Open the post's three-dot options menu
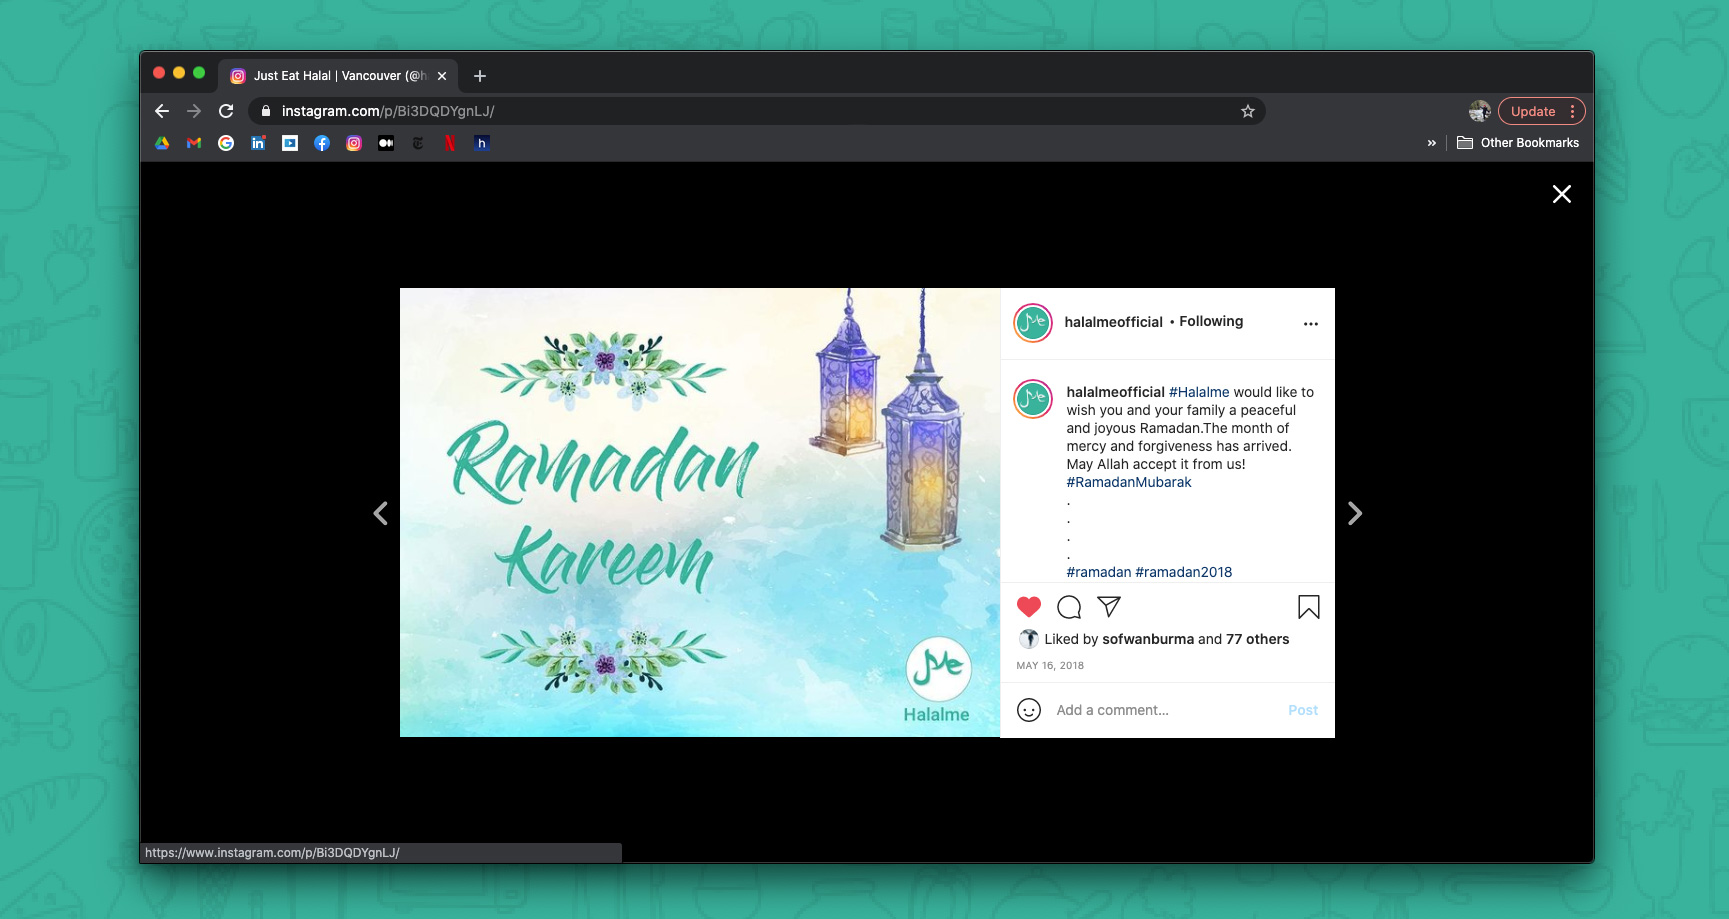 [1310, 324]
